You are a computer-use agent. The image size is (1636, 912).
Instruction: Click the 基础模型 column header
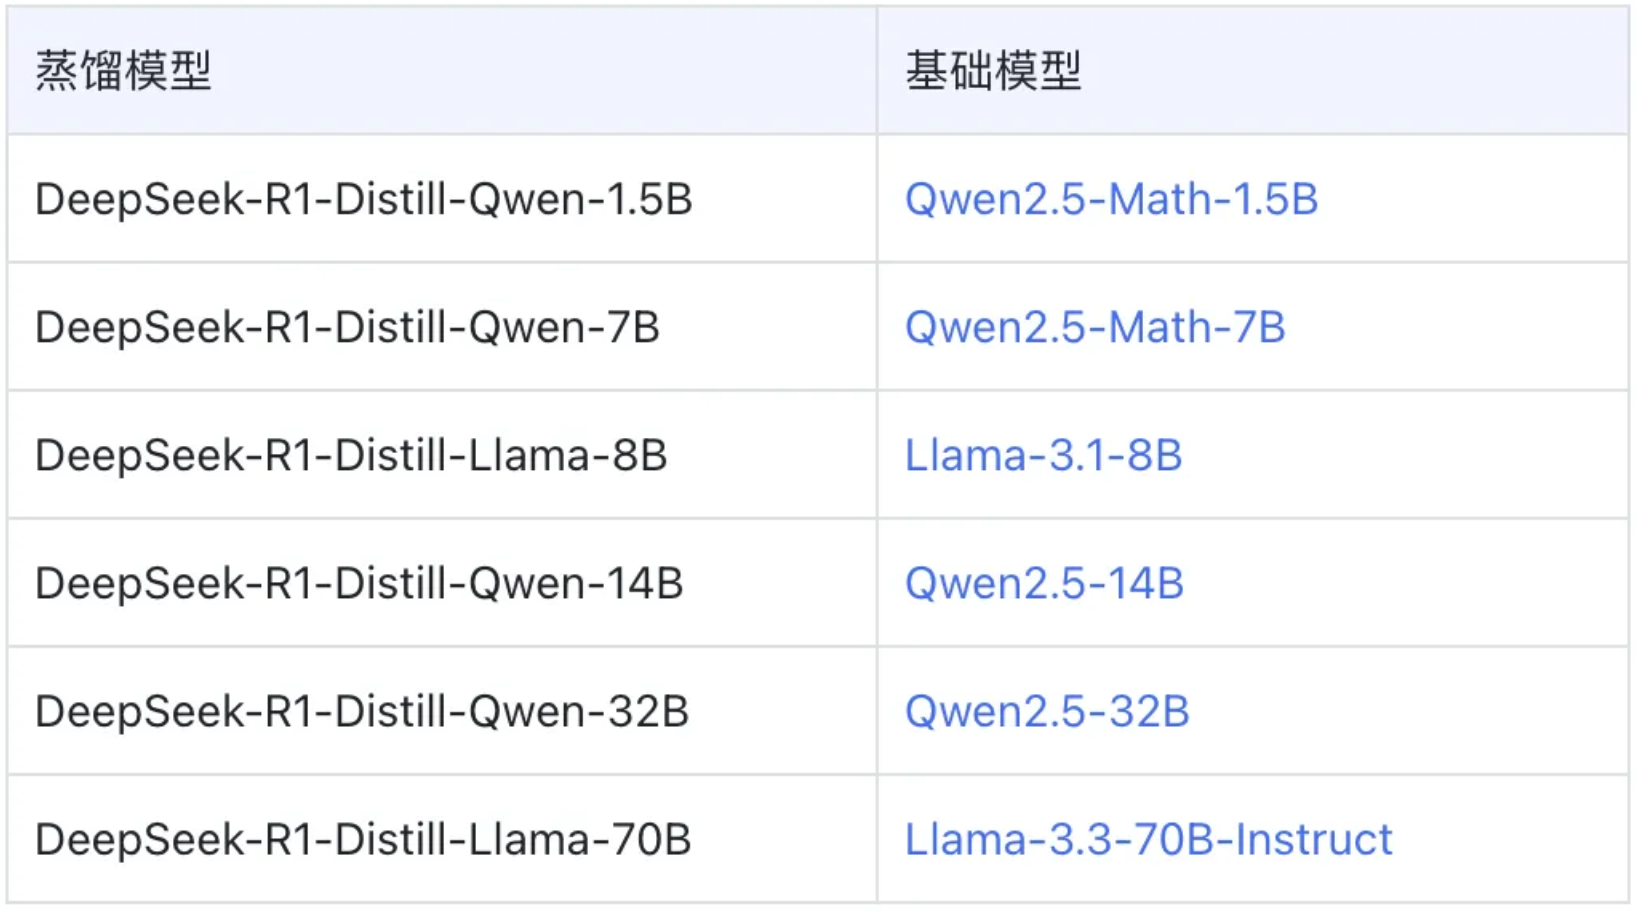tap(992, 71)
